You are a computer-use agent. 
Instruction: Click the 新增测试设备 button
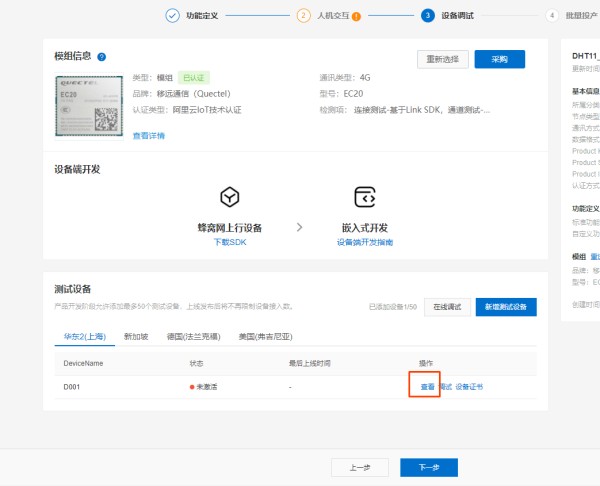click(505, 307)
